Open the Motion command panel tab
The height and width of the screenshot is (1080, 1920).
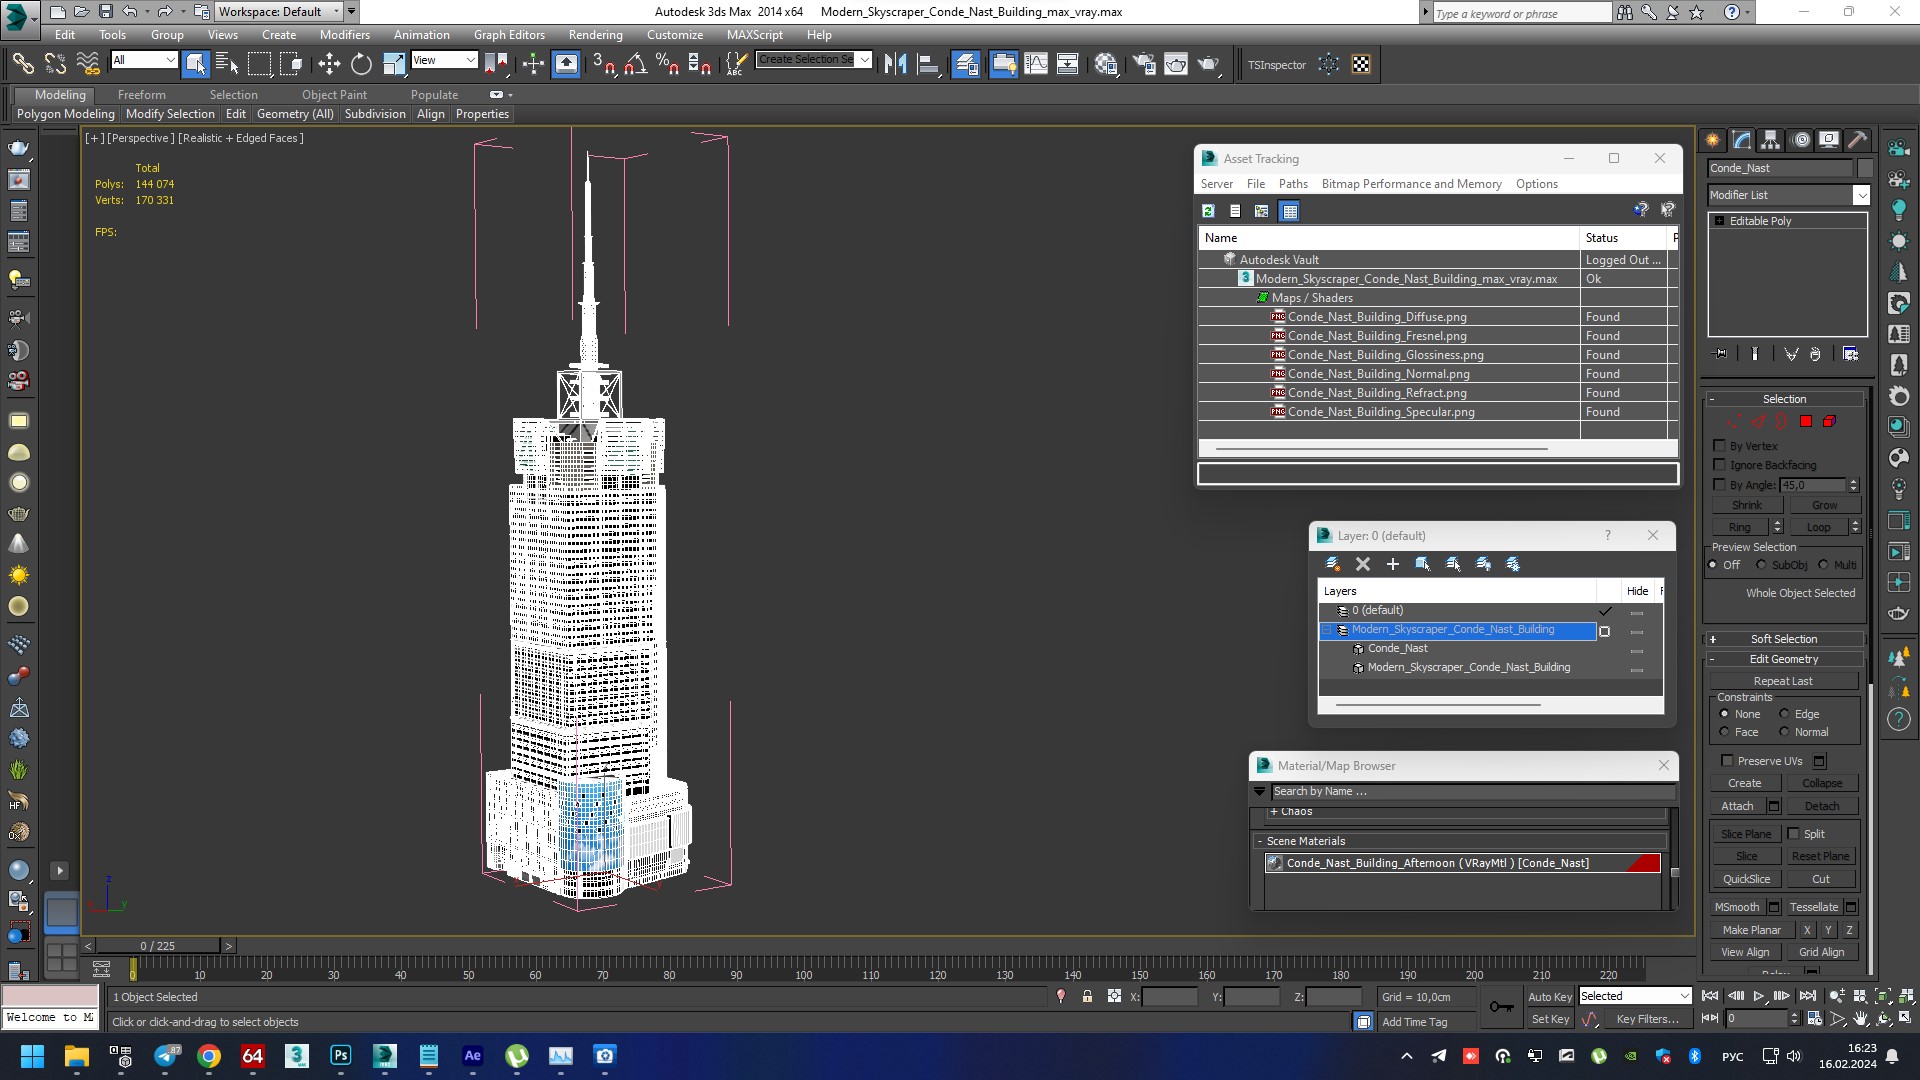pos(1801,140)
